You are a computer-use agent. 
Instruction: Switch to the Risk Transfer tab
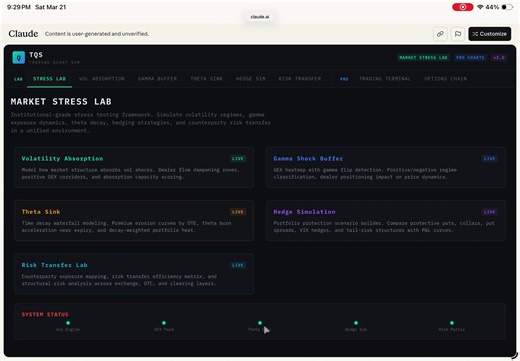pyautogui.click(x=300, y=79)
